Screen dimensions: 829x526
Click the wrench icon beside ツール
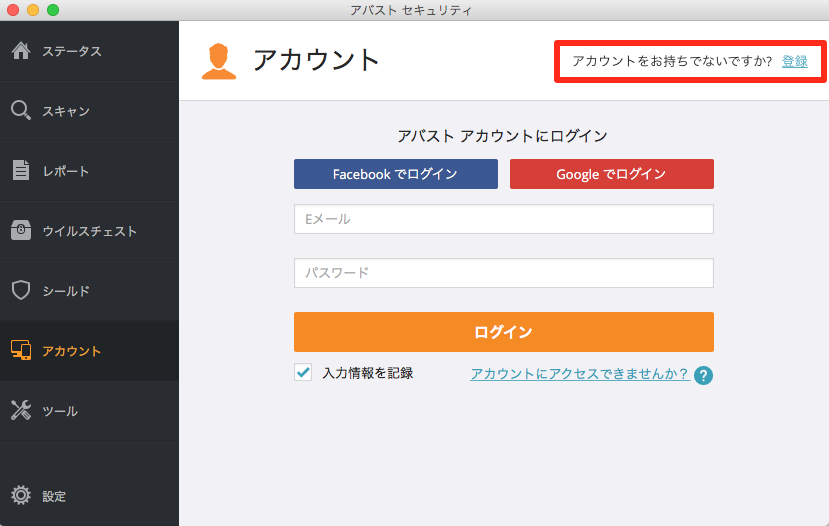click(x=21, y=410)
